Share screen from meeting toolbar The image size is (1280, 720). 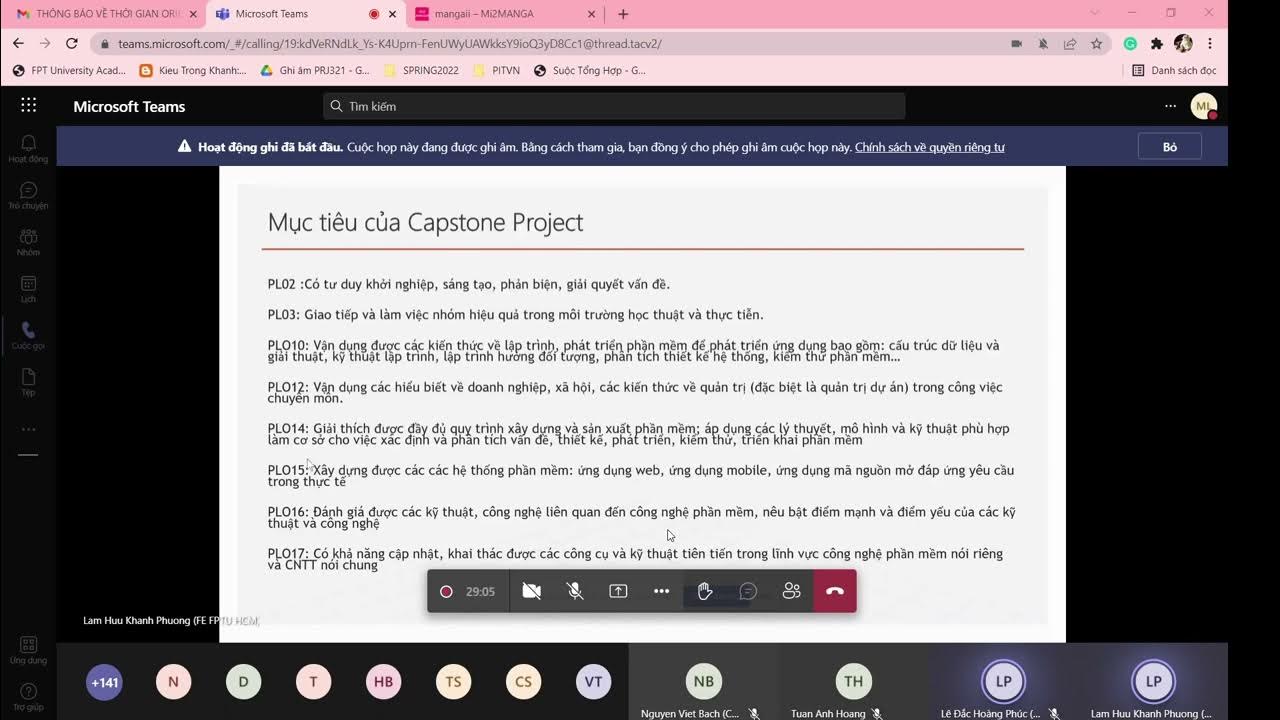618,591
